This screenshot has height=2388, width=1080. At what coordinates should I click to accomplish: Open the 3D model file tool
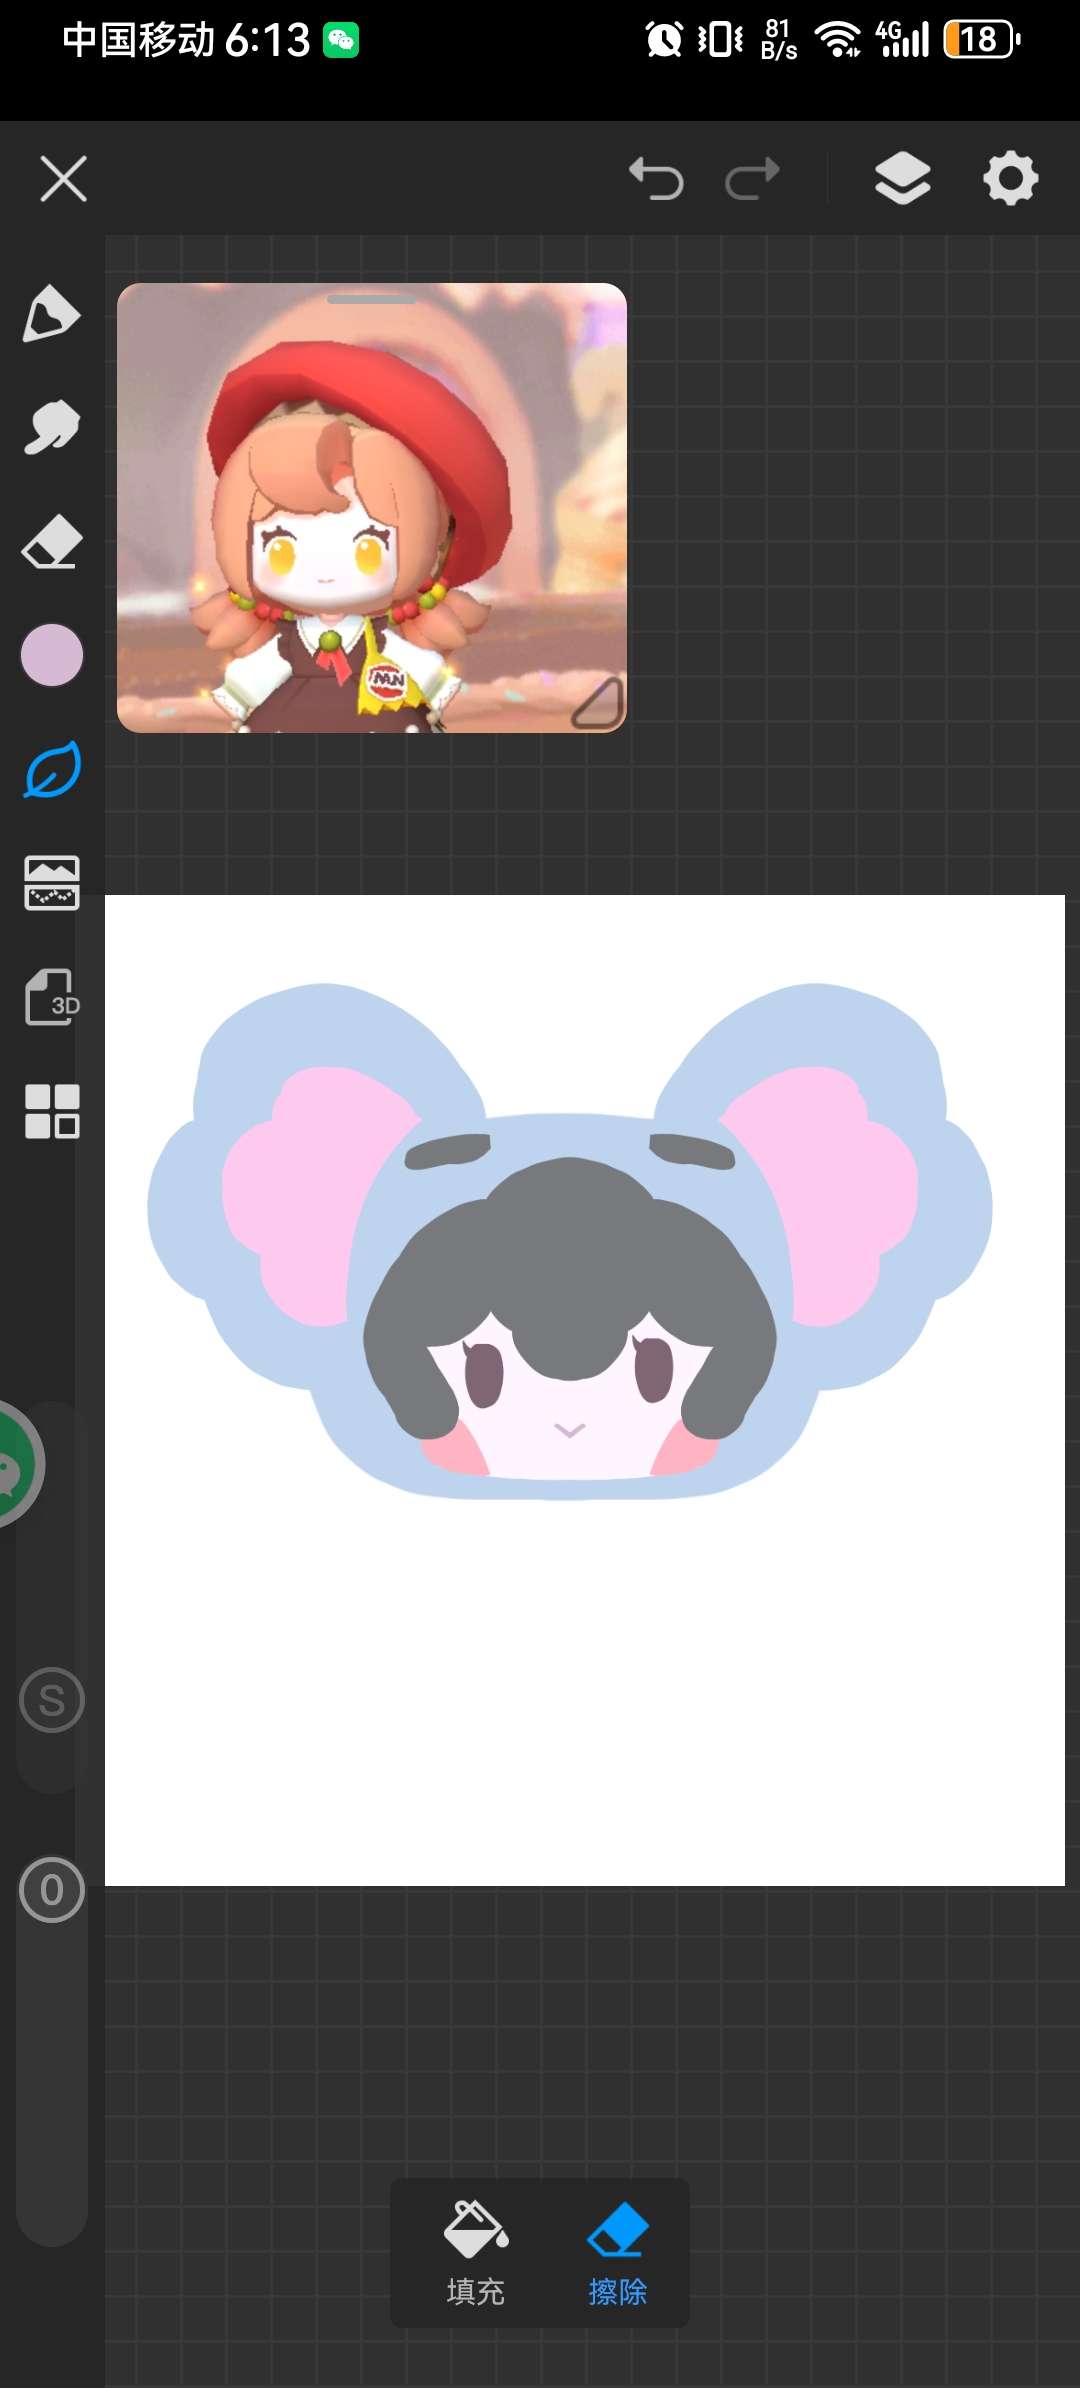pyautogui.click(x=52, y=997)
